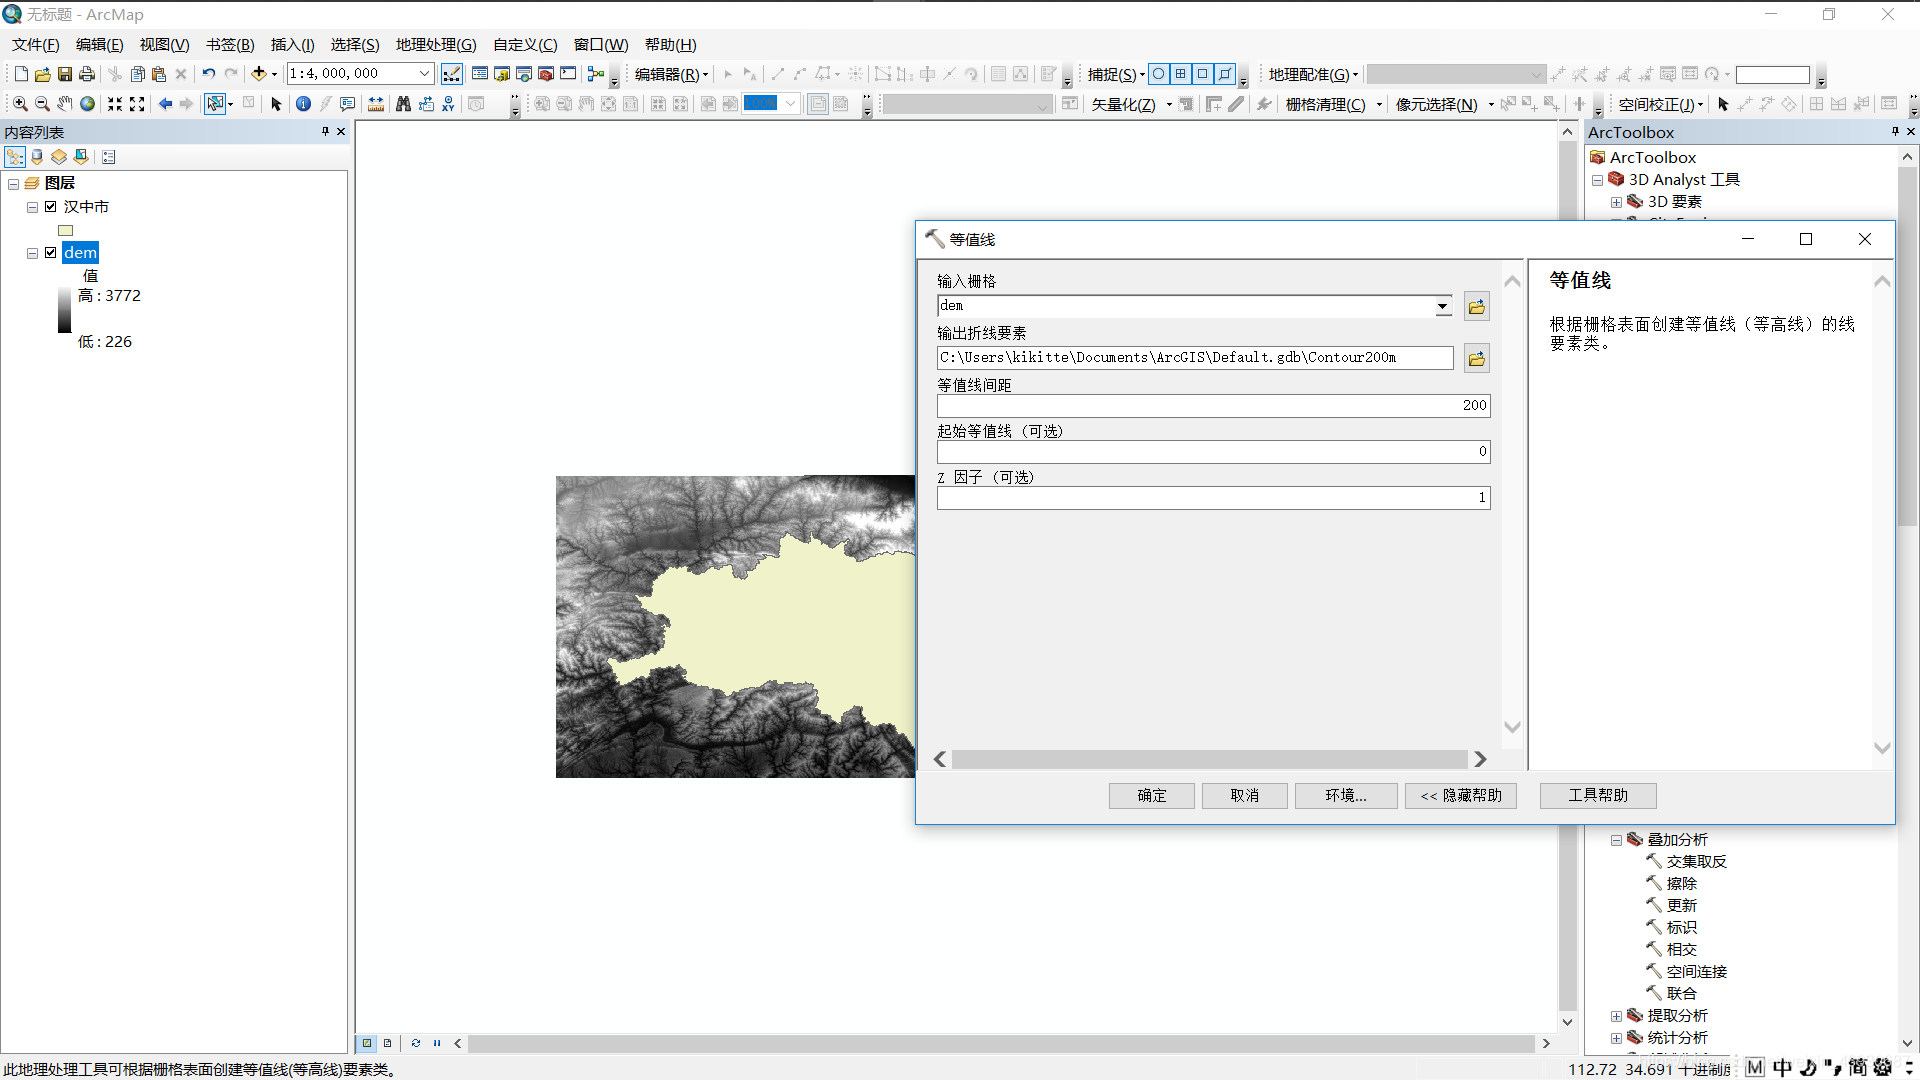
Task: List layers by selection
Action: click(x=81, y=157)
